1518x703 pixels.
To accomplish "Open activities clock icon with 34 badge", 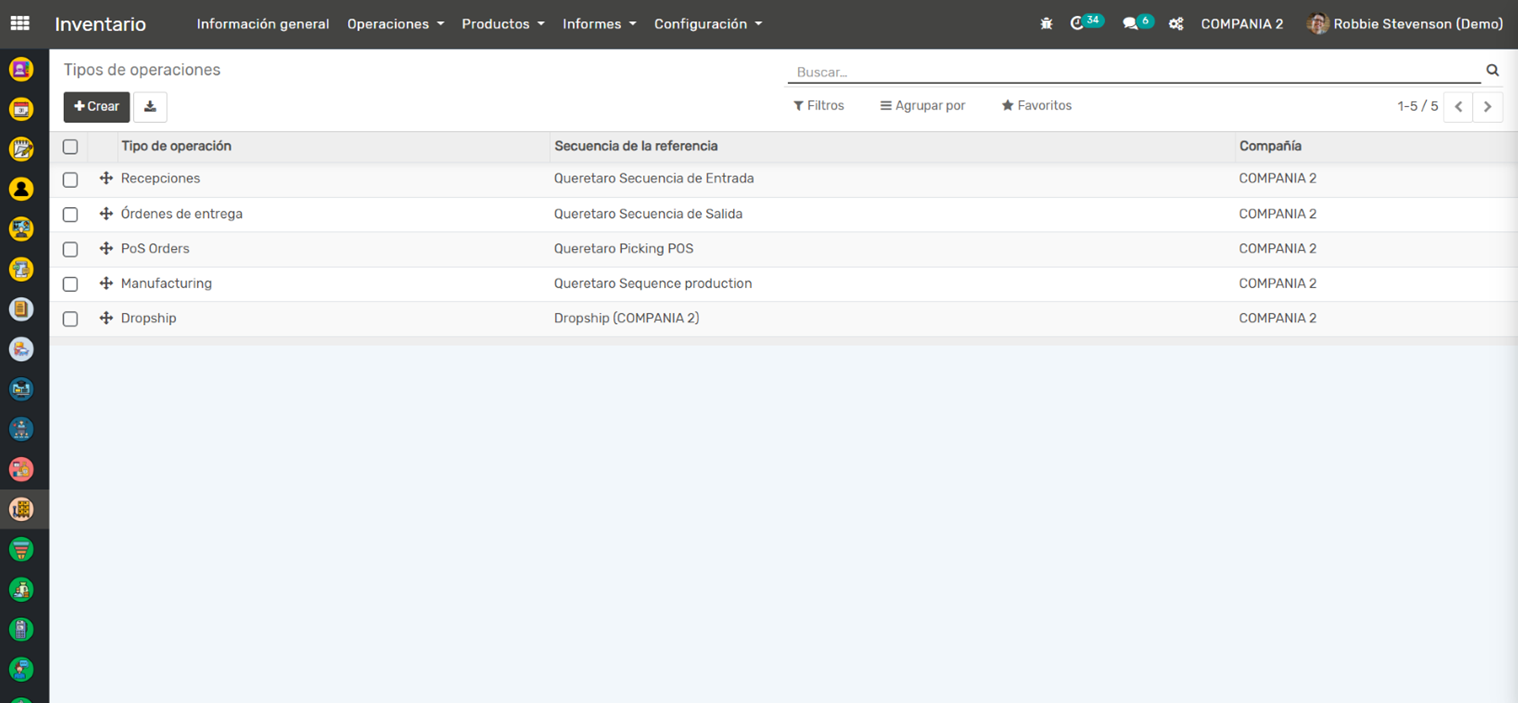I will click(x=1078, y=24).
